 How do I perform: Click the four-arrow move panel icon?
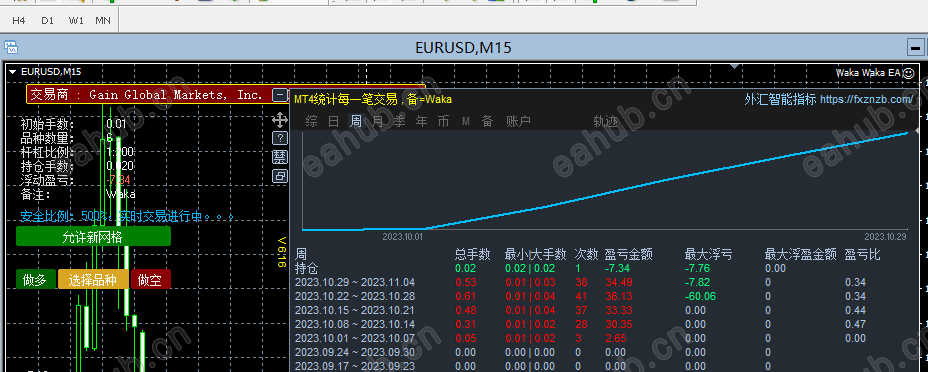click(x=279, y=121)
